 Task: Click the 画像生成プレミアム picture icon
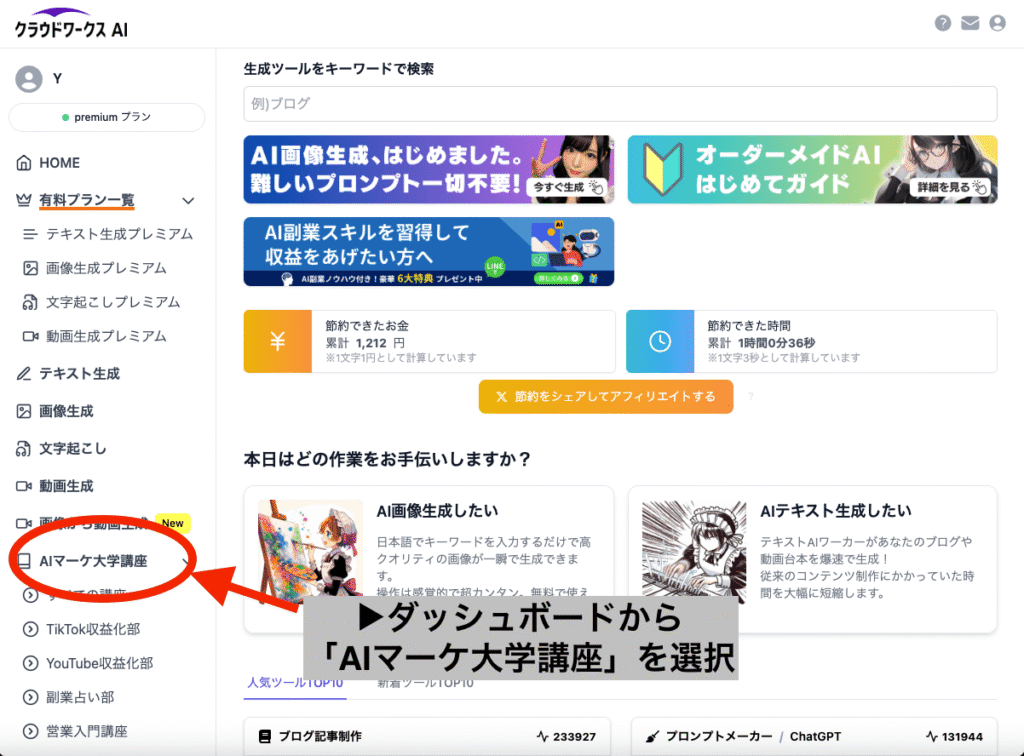pos(30,268)
